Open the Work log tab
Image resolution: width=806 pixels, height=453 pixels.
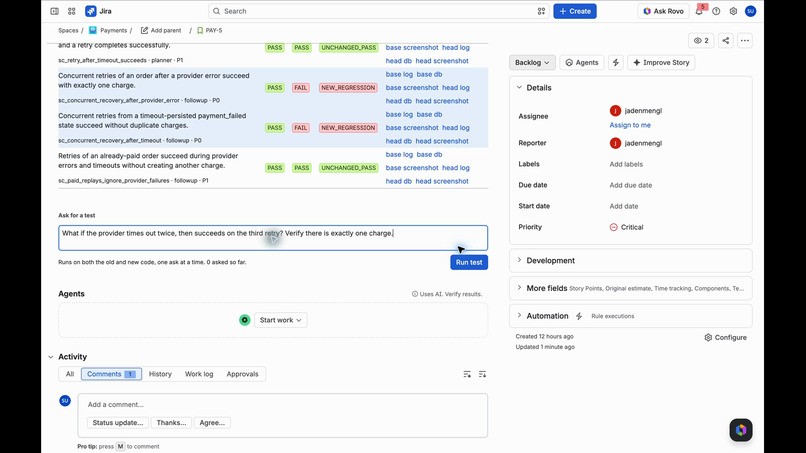coord(199,374)
